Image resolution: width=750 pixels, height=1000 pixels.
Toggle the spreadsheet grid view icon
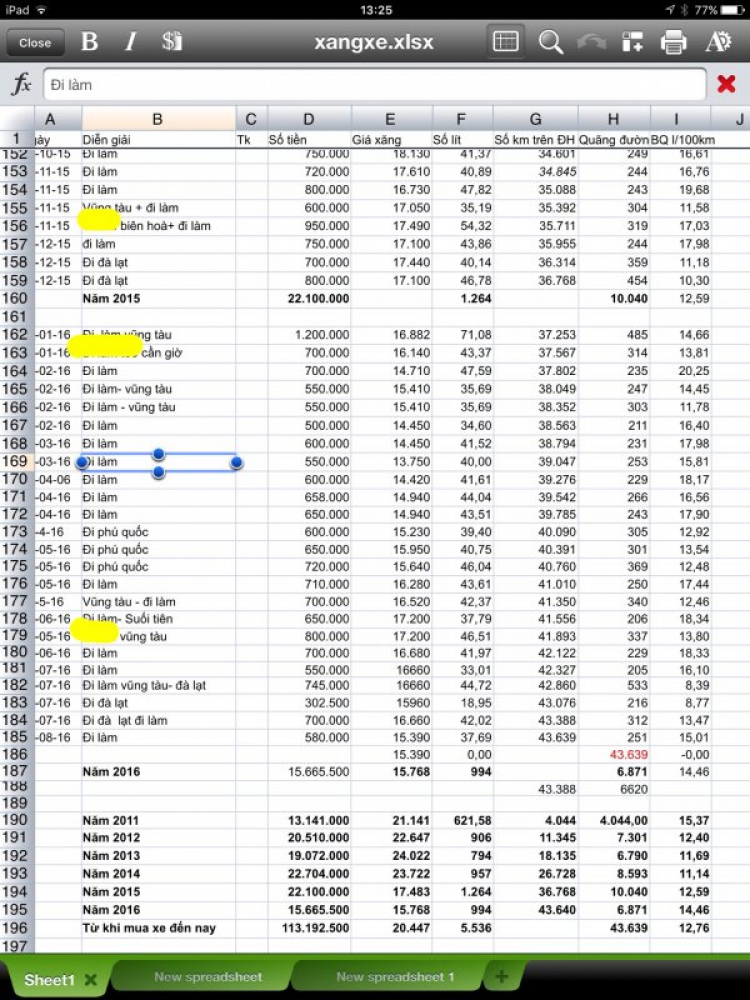(x=505, y=42)
